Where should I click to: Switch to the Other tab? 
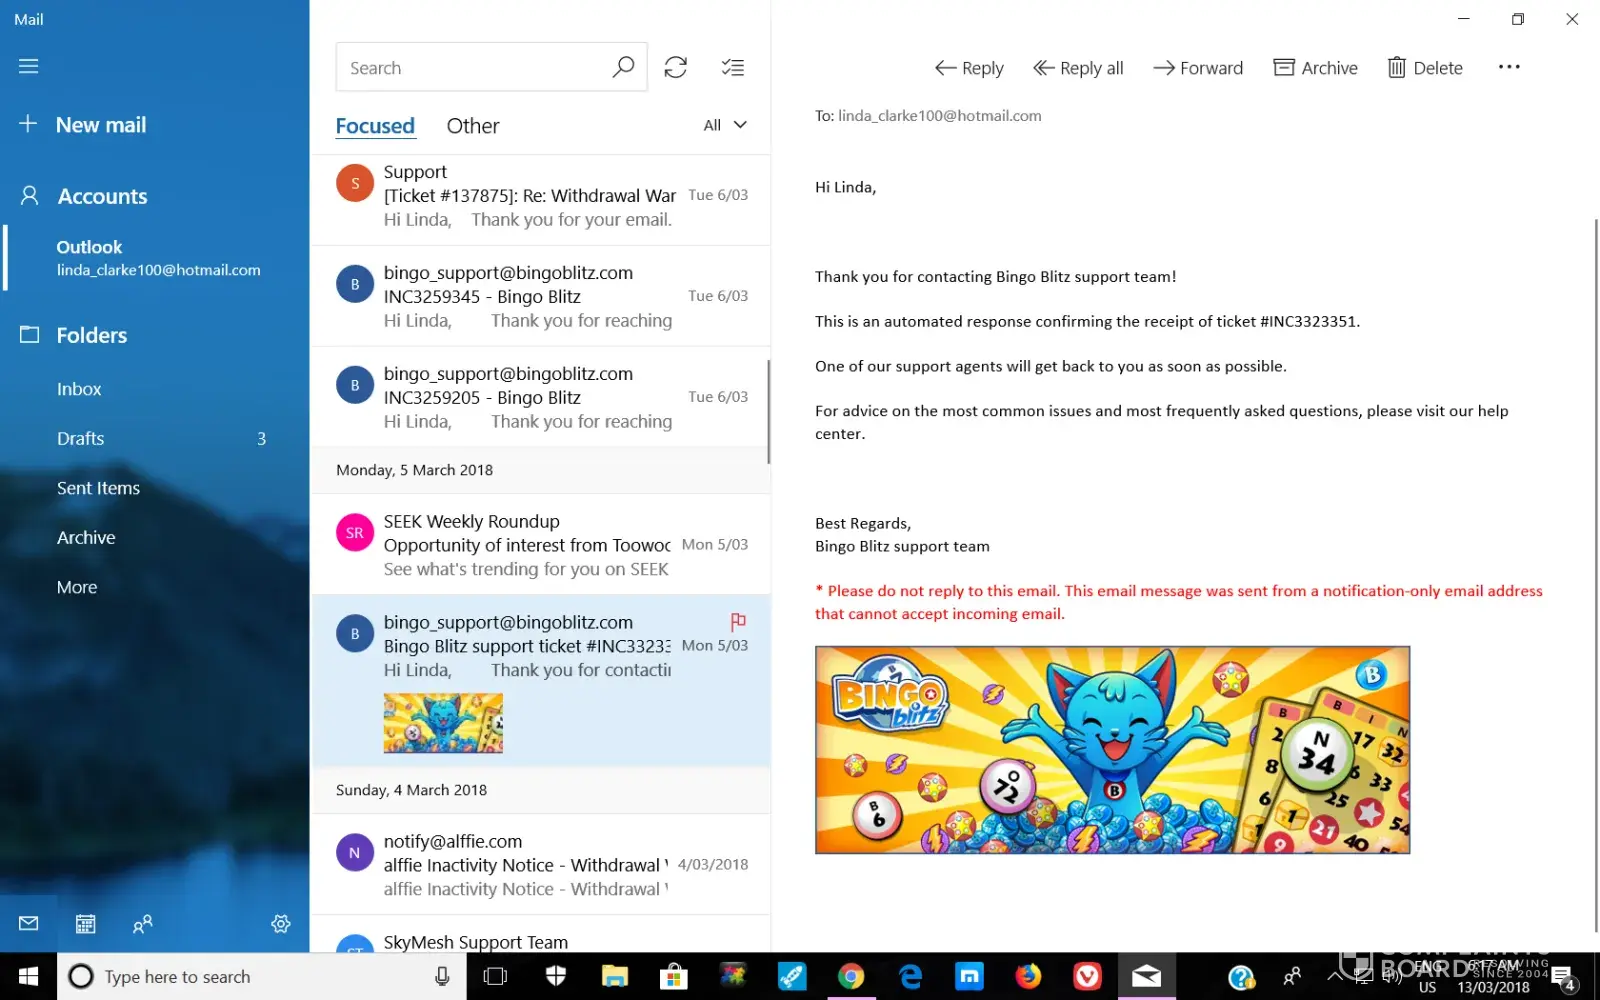point(472,126)
